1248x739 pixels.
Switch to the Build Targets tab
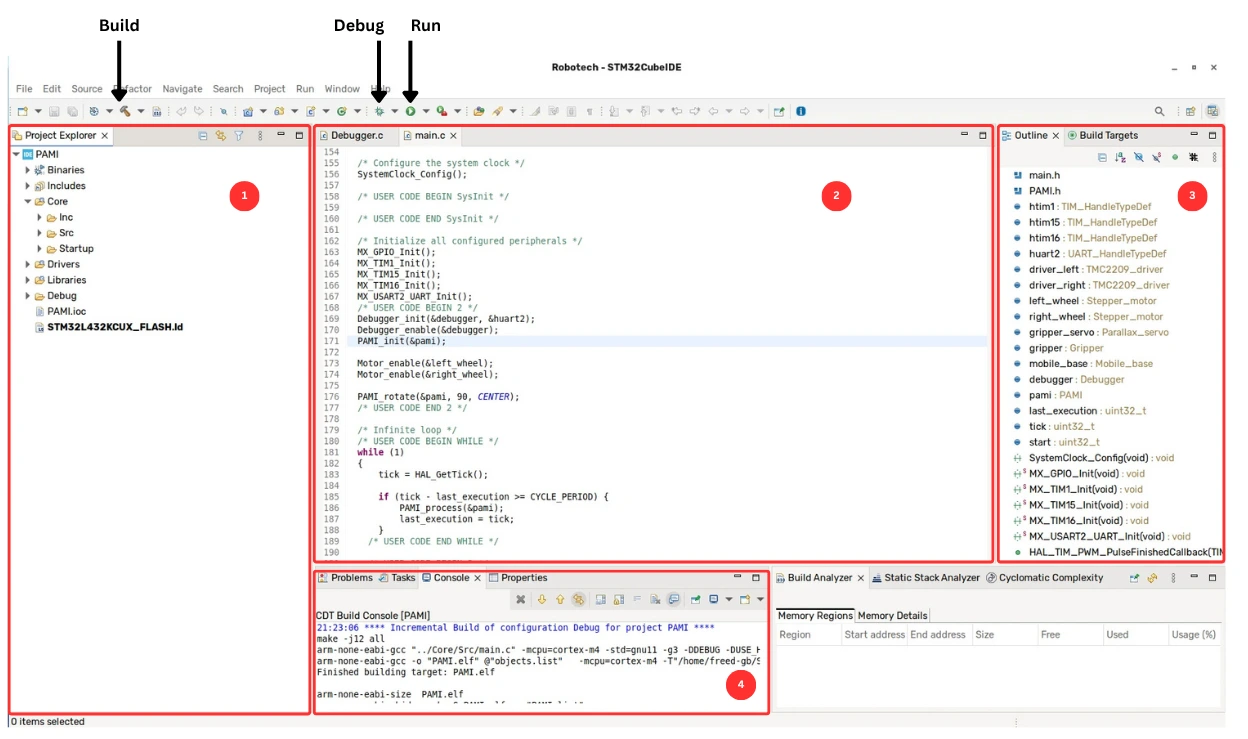[x=1102, y=135]
